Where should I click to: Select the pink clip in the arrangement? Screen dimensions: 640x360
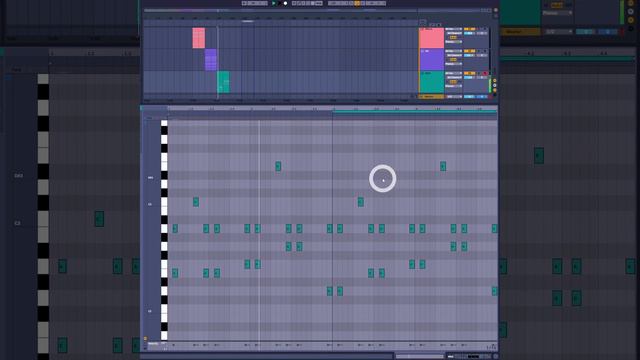click(199, 38)
